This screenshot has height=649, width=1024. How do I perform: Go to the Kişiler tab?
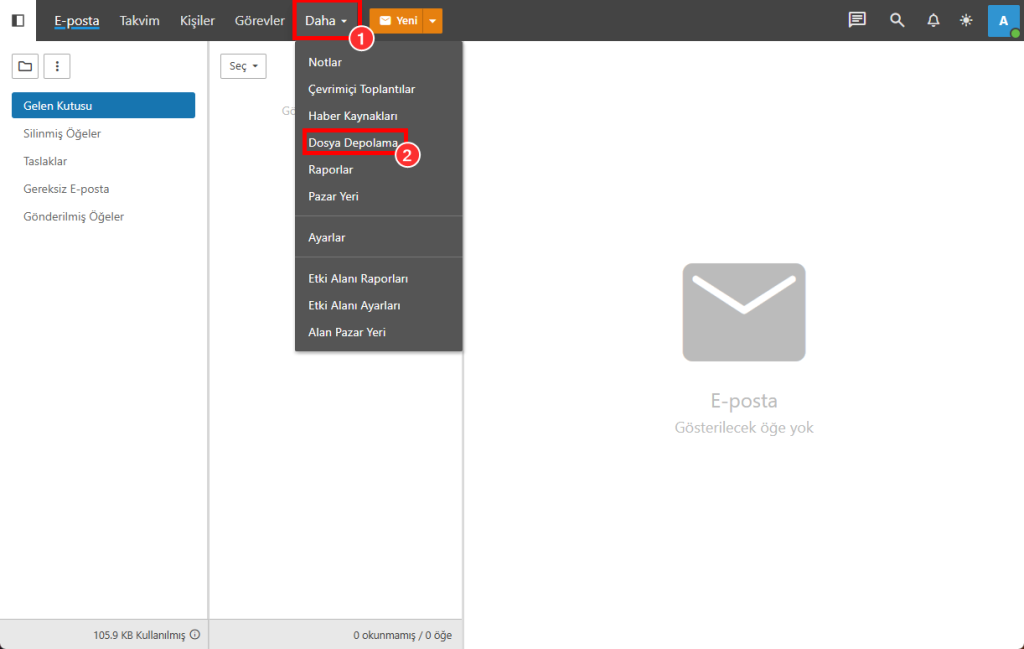197,21
